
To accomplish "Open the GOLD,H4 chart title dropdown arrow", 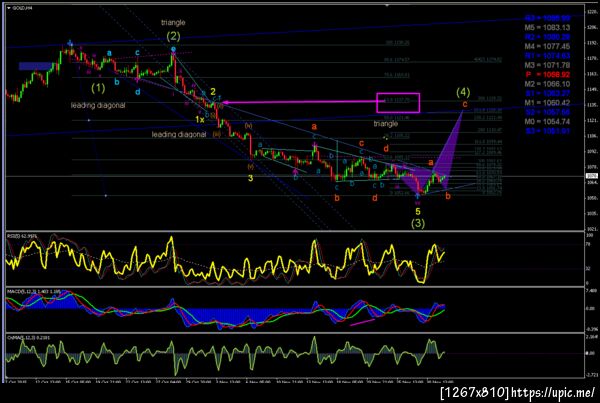I will (8, 8).
